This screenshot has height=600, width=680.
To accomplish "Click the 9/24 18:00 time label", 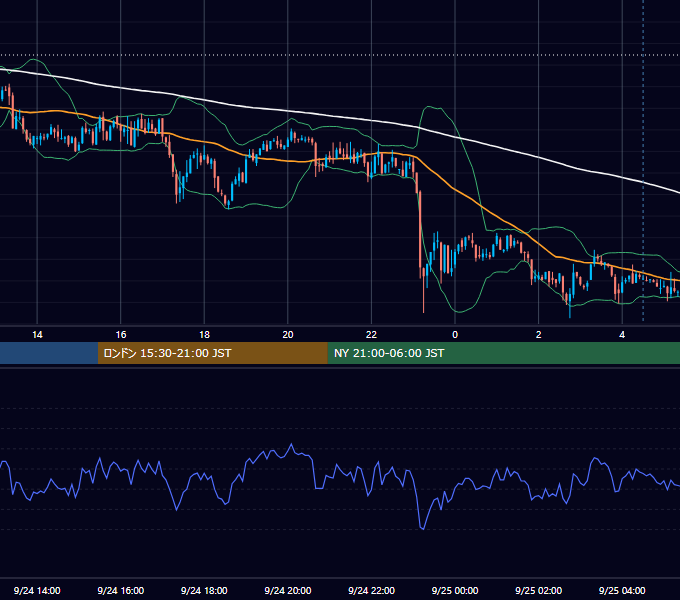I will click(x=204, y=590).
